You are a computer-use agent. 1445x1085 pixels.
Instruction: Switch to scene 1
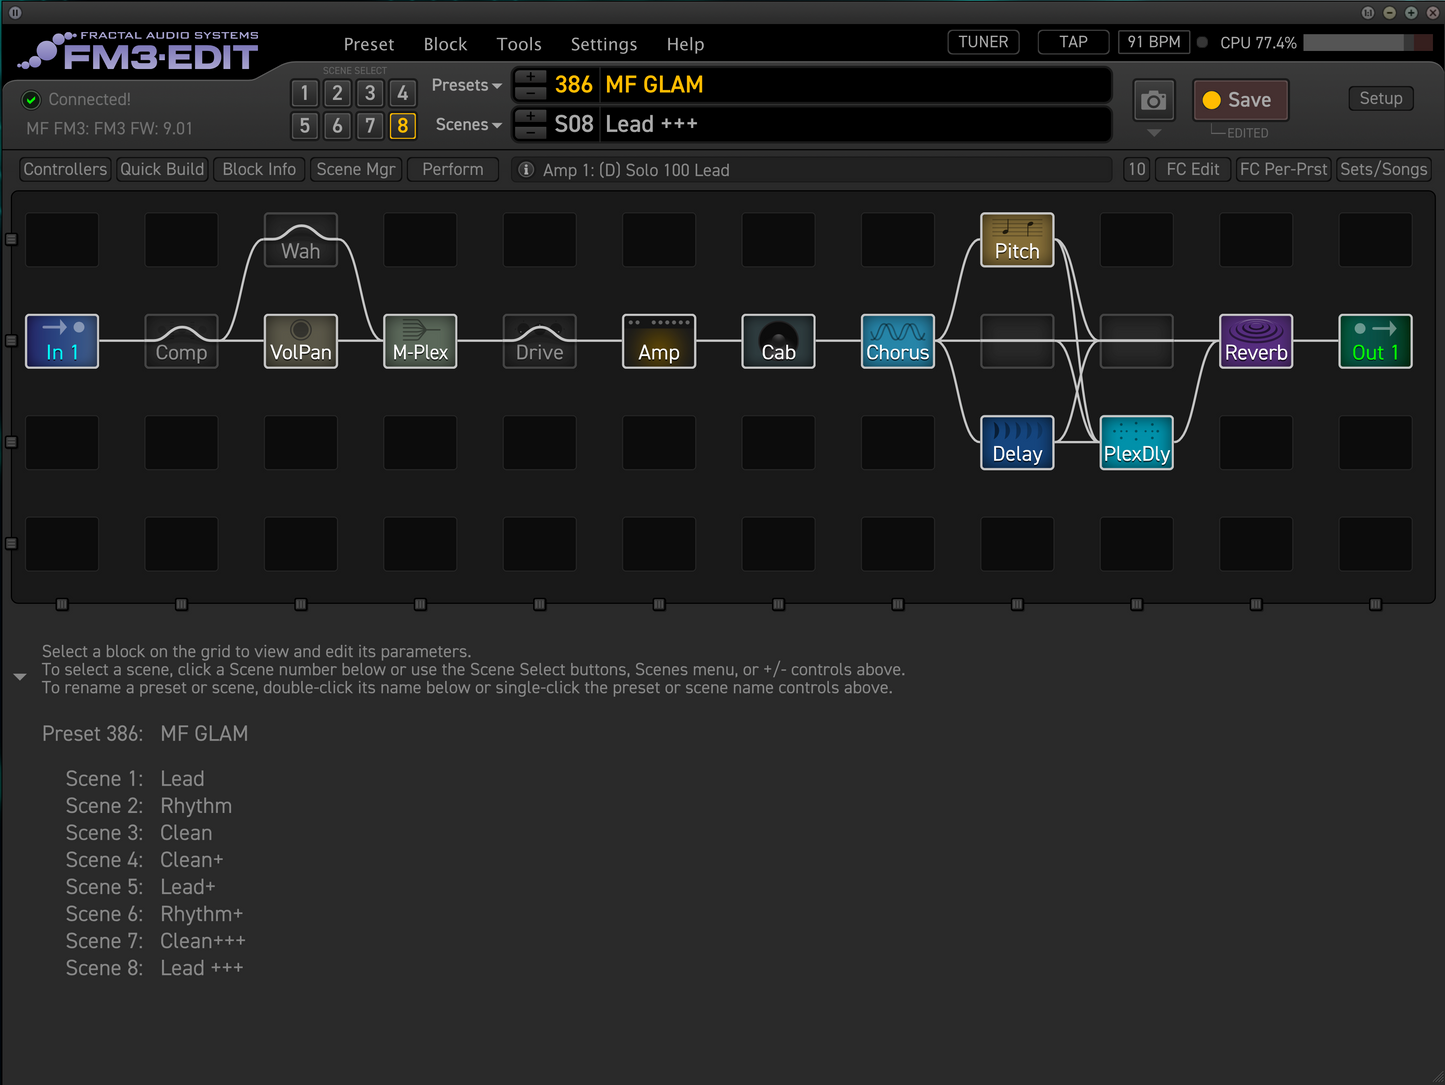(305, 93)
